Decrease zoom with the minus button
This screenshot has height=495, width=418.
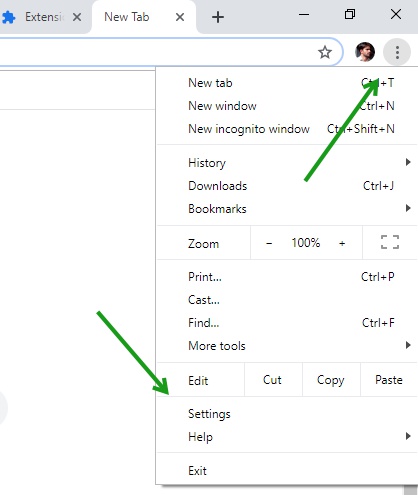(269, 243)
